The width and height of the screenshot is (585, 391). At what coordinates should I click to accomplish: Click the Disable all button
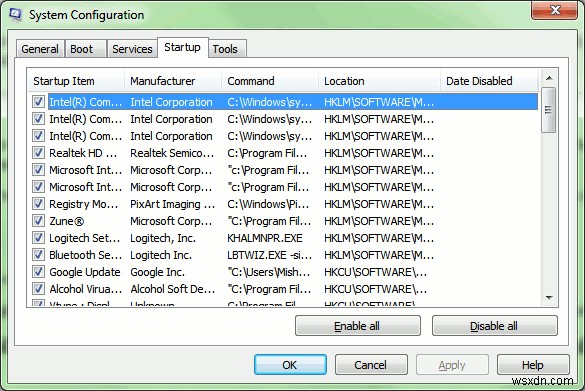click(x=494, y=326)
